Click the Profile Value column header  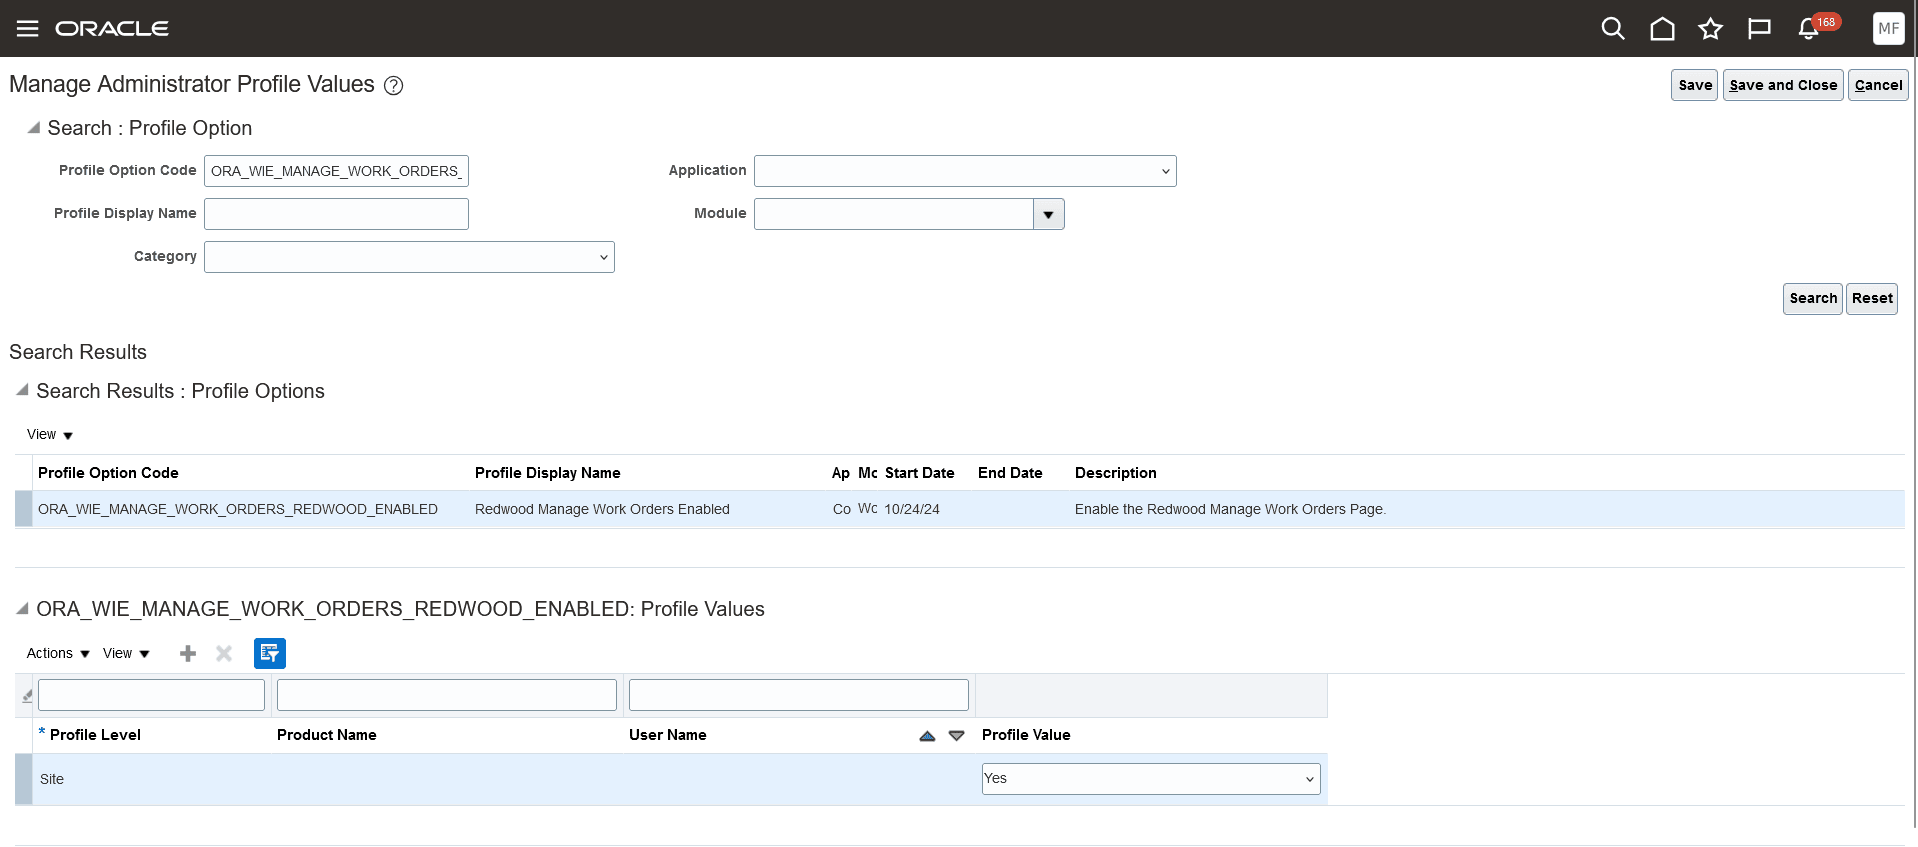pyautogui.click(x=1026, y=735)
